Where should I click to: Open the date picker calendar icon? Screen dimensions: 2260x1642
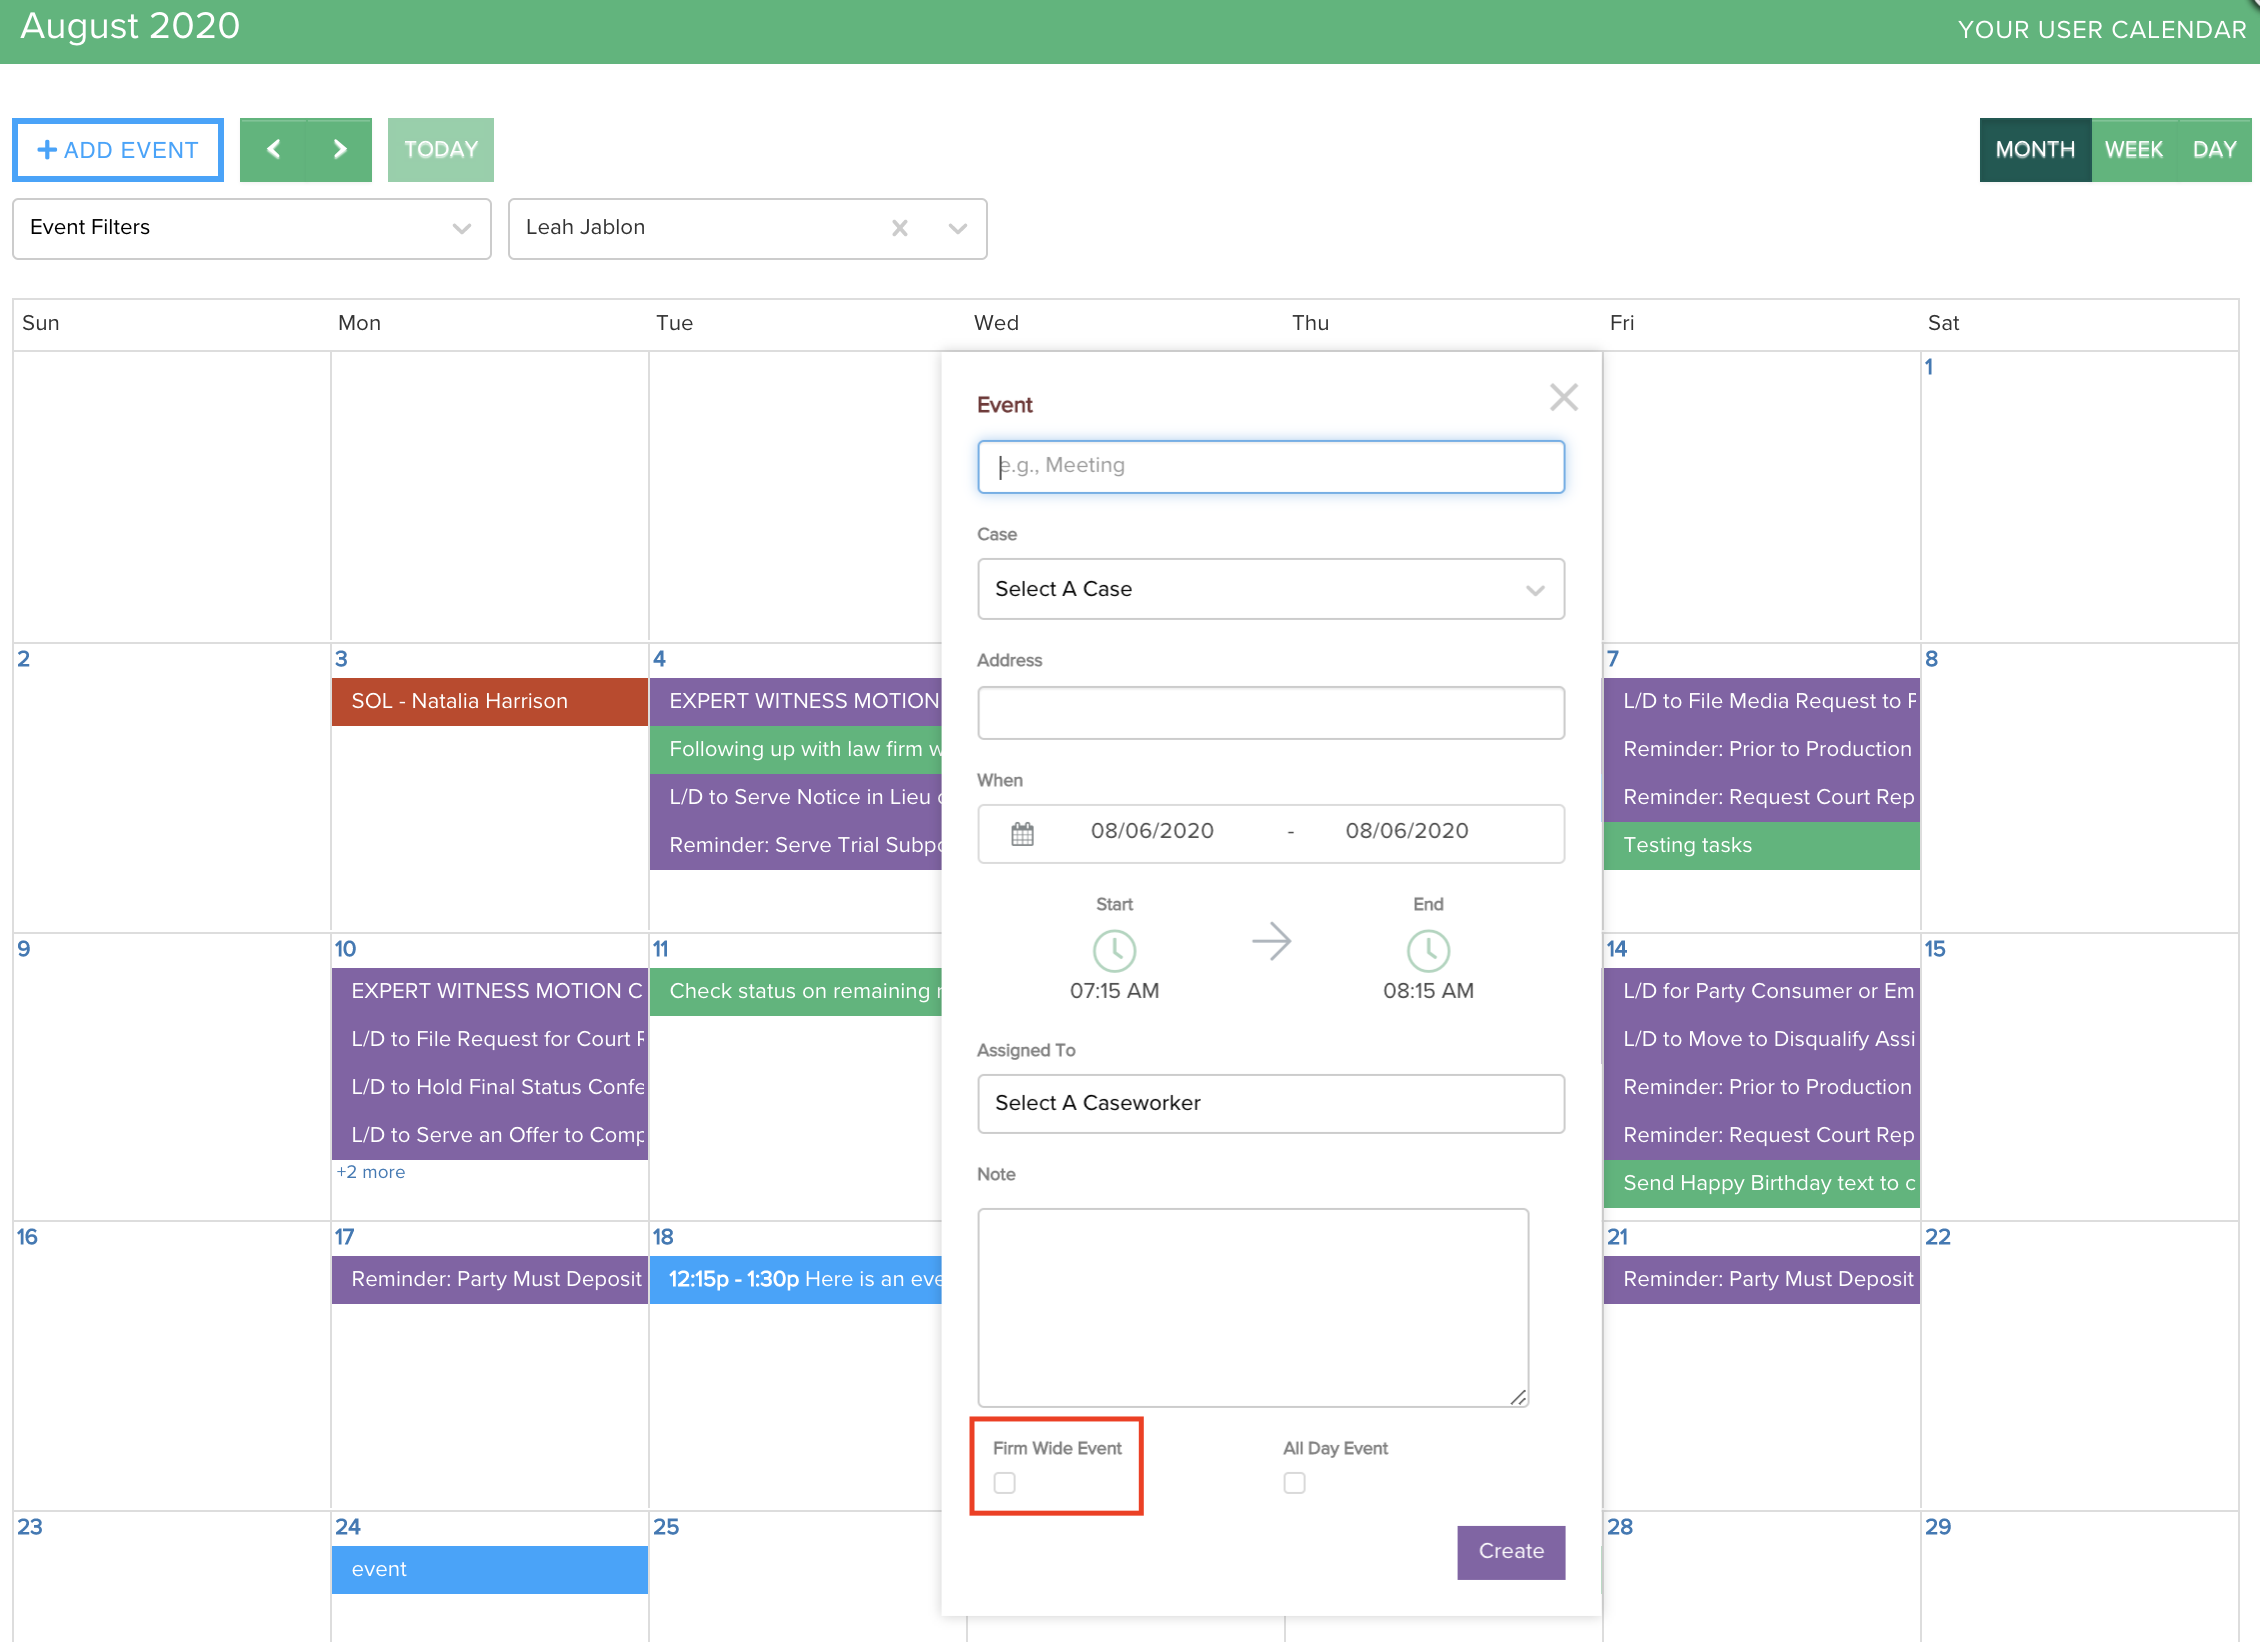1022,833
